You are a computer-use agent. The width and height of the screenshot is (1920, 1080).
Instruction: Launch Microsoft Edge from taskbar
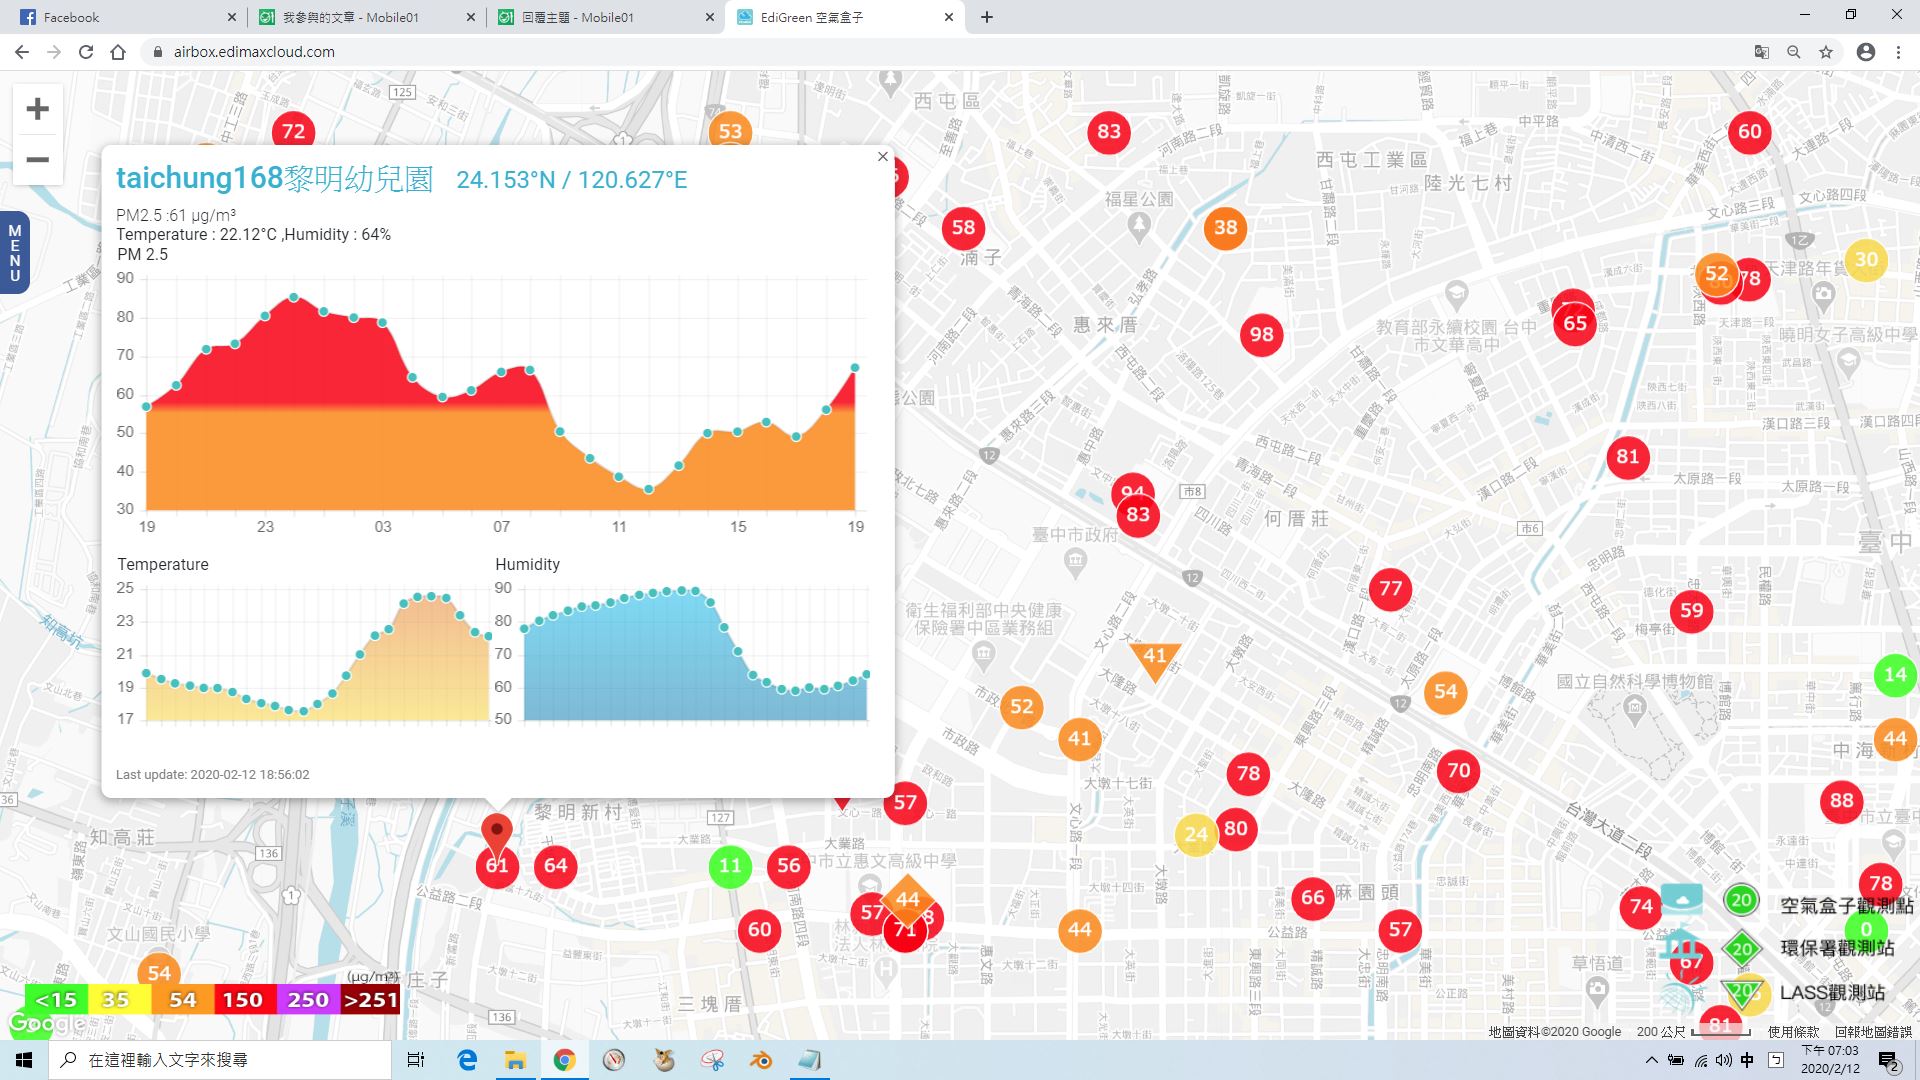click(x=467, y=1060)
